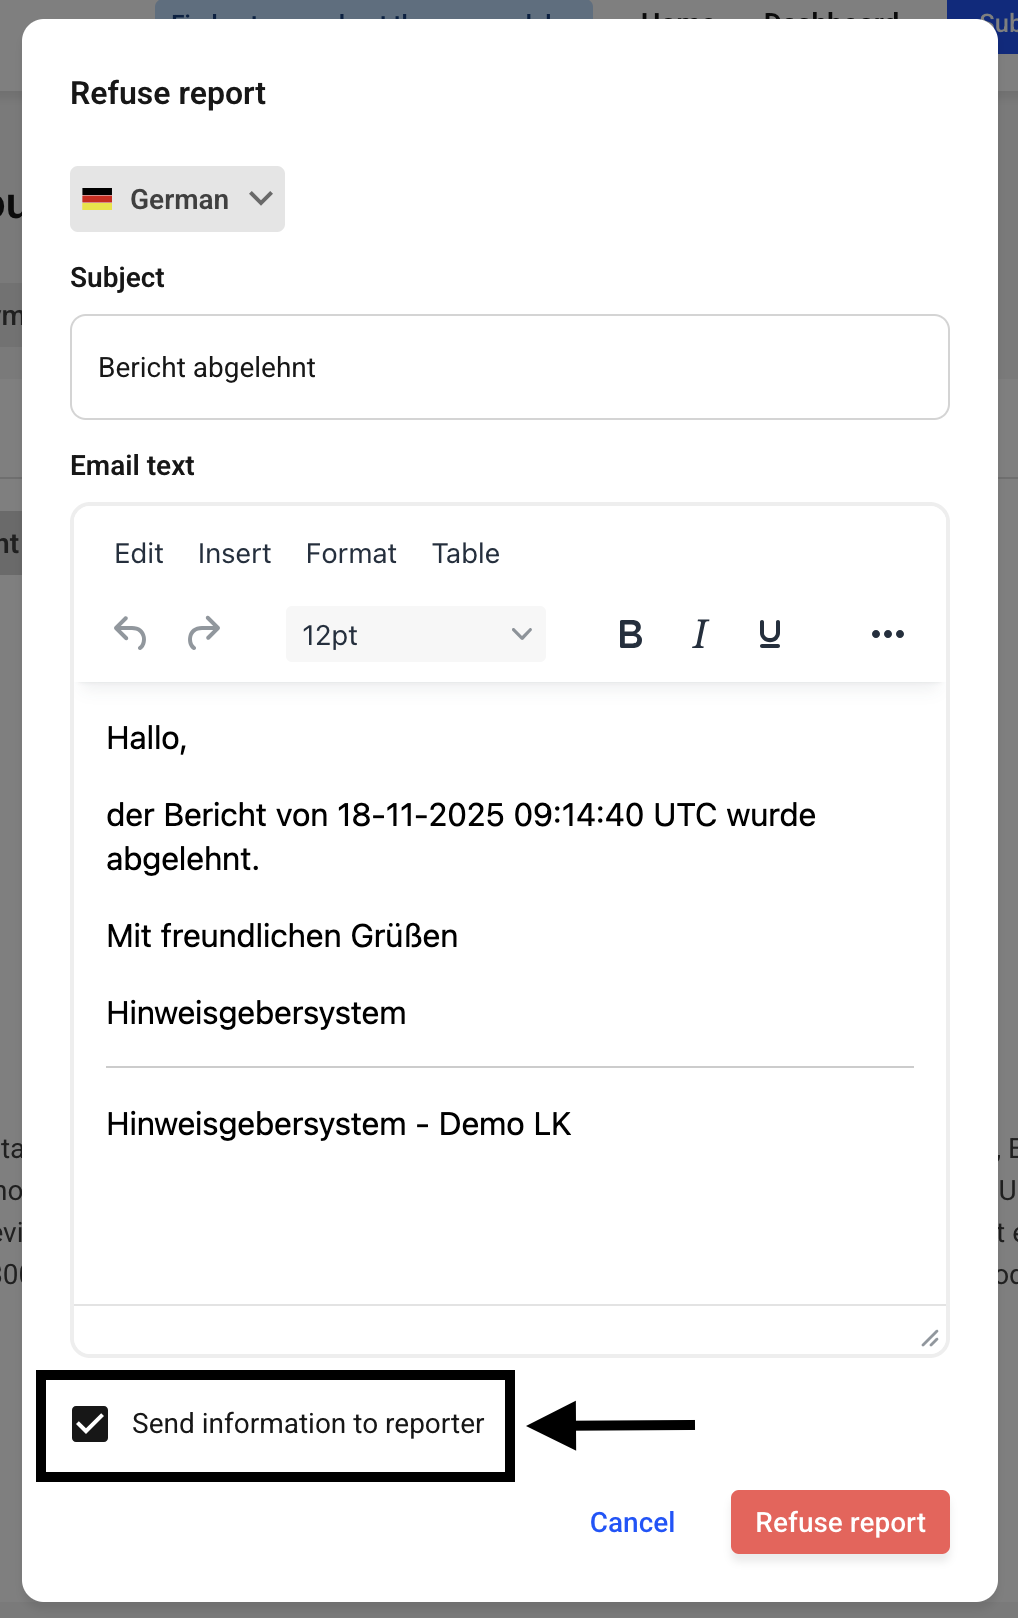
Task: Uncheck Send information to reporter
Action: [90, 1424]
